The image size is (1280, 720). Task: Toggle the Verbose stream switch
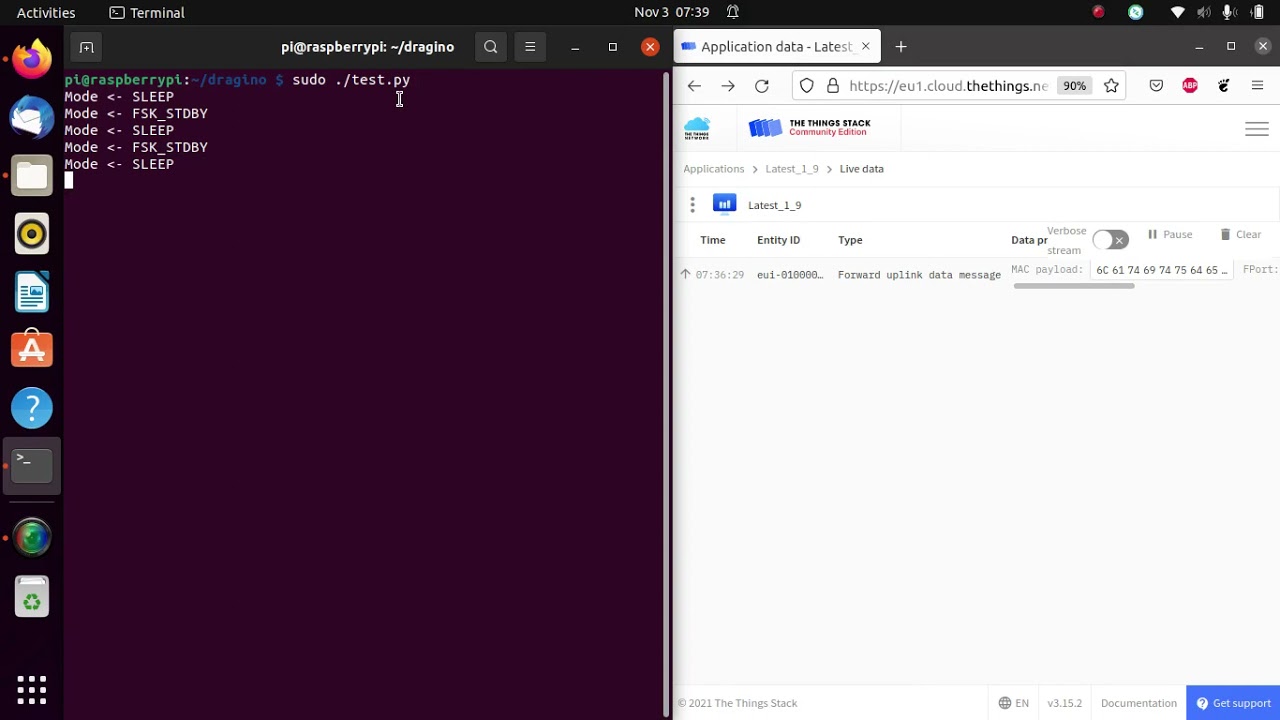(1109, 240)
